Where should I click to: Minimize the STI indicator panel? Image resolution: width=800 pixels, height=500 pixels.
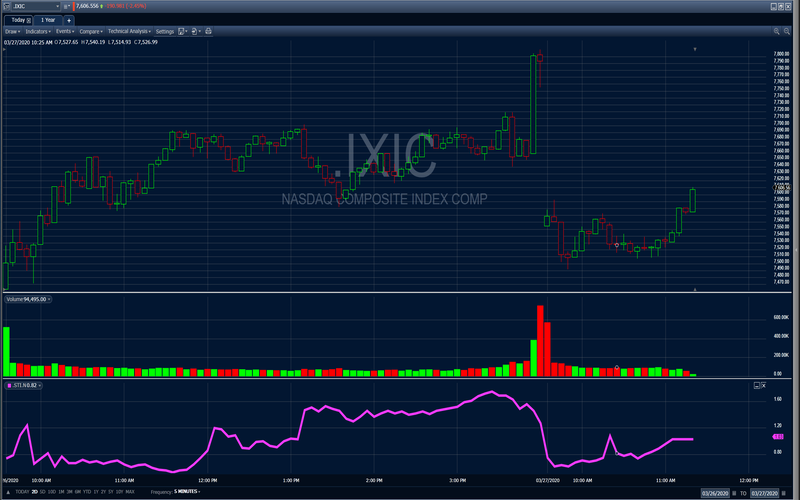tap(754, 383)
